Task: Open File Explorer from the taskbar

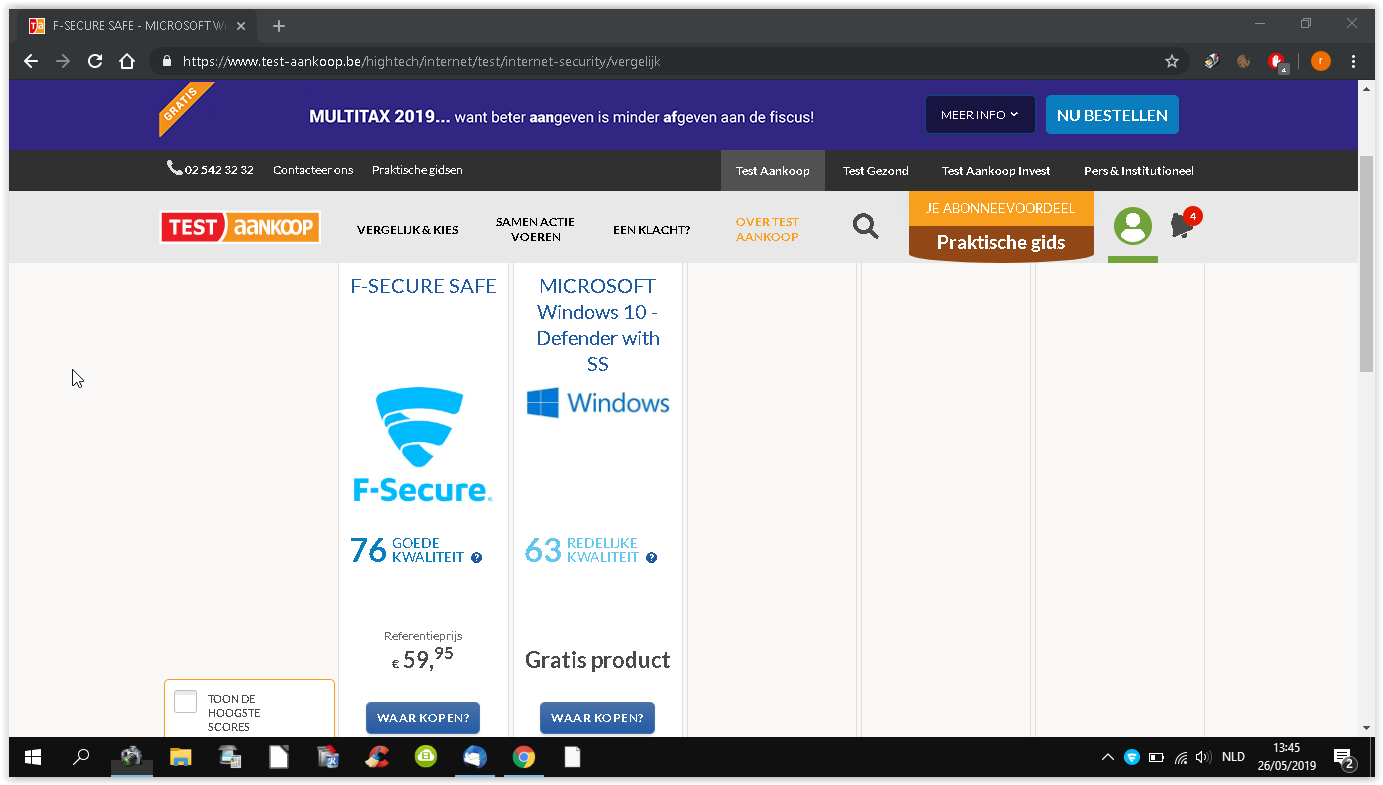Action: pos(180,757)
